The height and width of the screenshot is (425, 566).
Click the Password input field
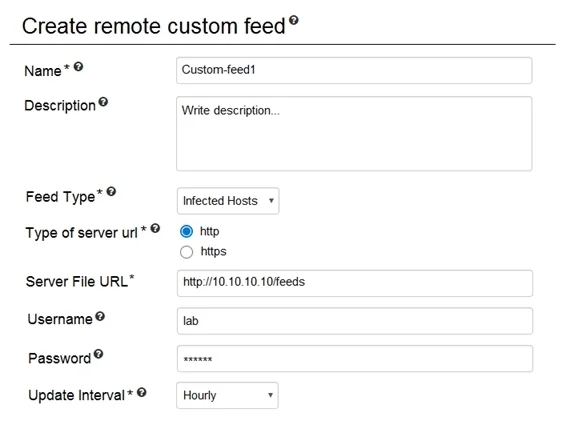[x=355, y=359]
